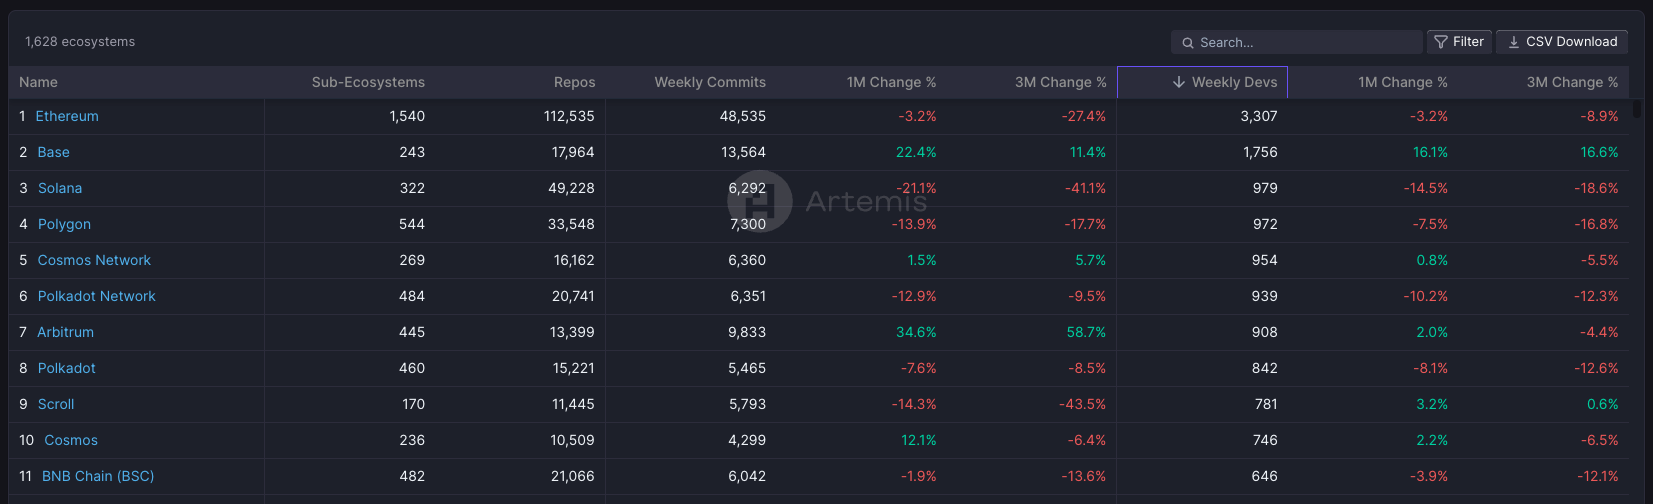Click Polkadot Network's repos value 20,741

click(572, 296)
